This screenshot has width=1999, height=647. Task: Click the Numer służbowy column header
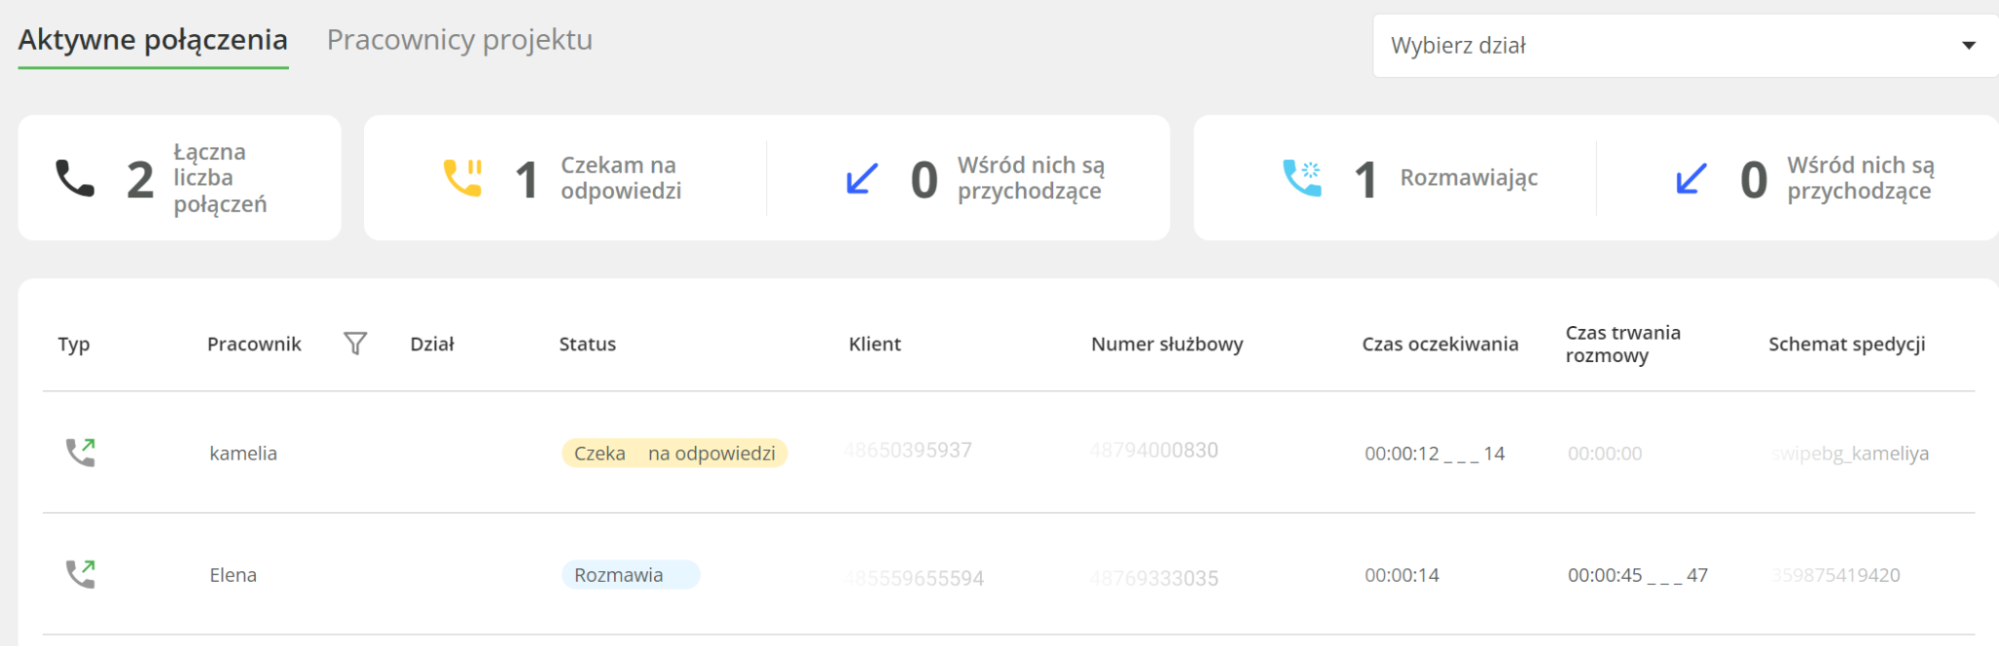pos(1167,344)
